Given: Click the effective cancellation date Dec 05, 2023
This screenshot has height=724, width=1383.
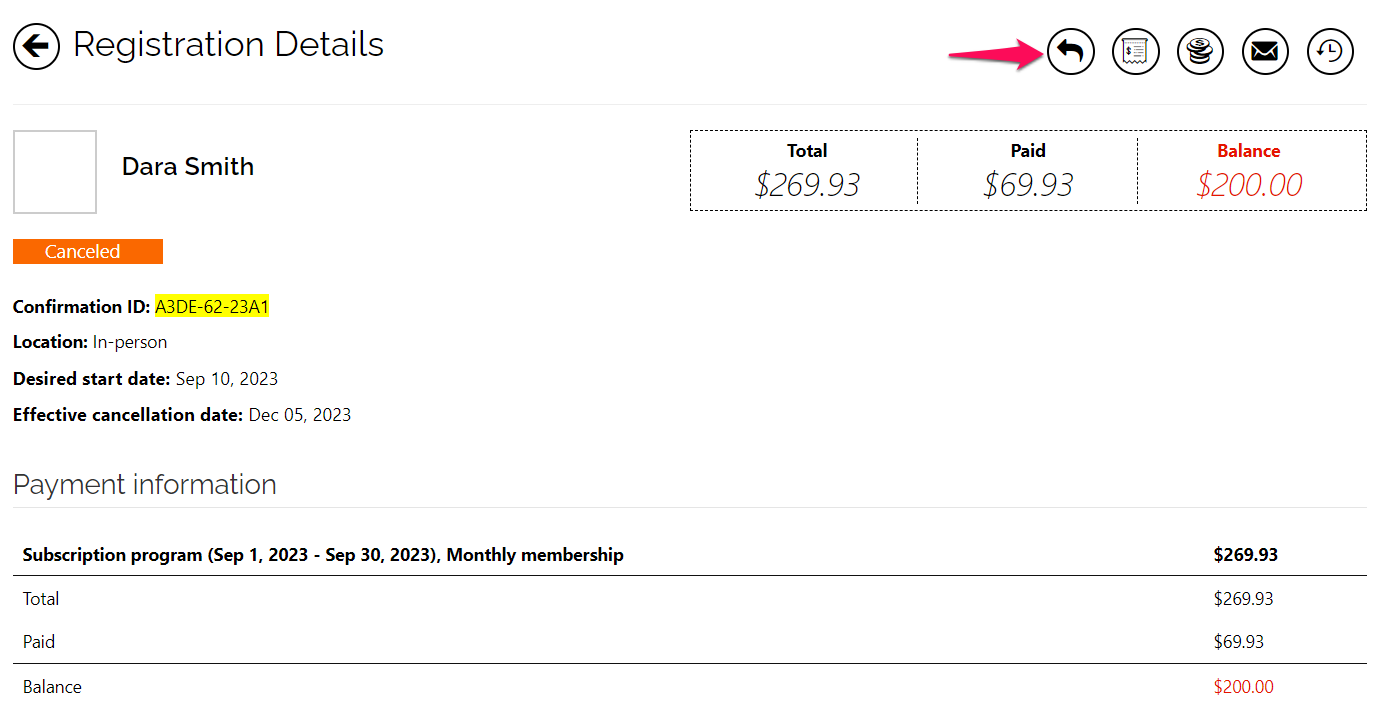Looking at the screenshot, I should pos(300,415).
